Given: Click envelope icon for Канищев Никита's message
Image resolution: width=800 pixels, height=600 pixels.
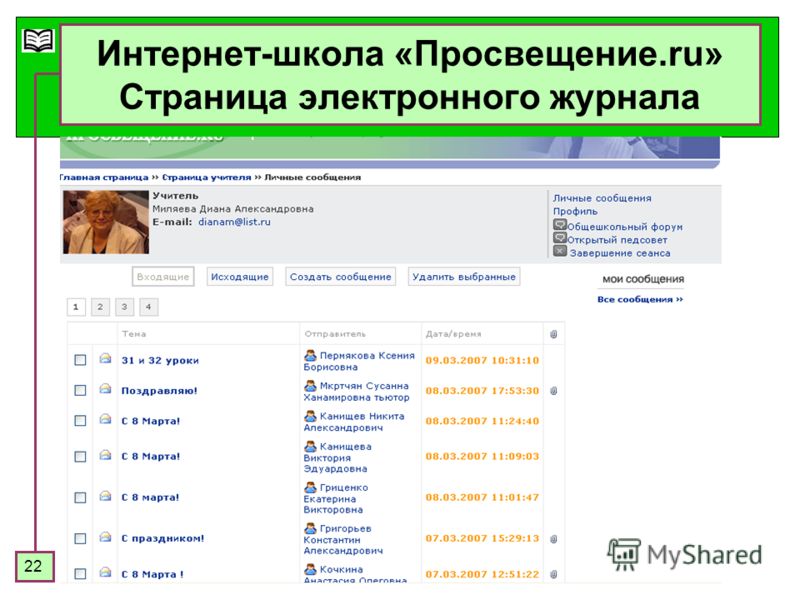Looking at the screenshot, I should click(x=105, y=419).
